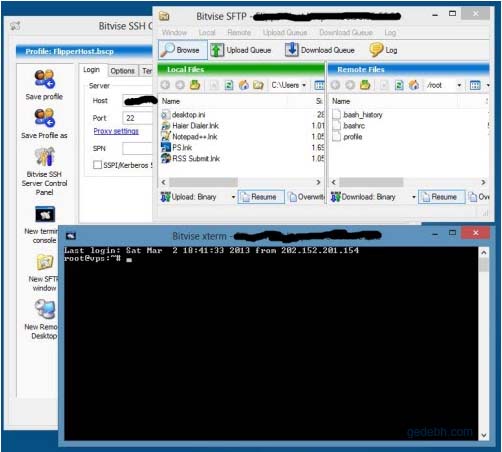The image size is (502, 452).
Task: Click Save profile icon in SSH Client
Action: click(x=44, y=79)
